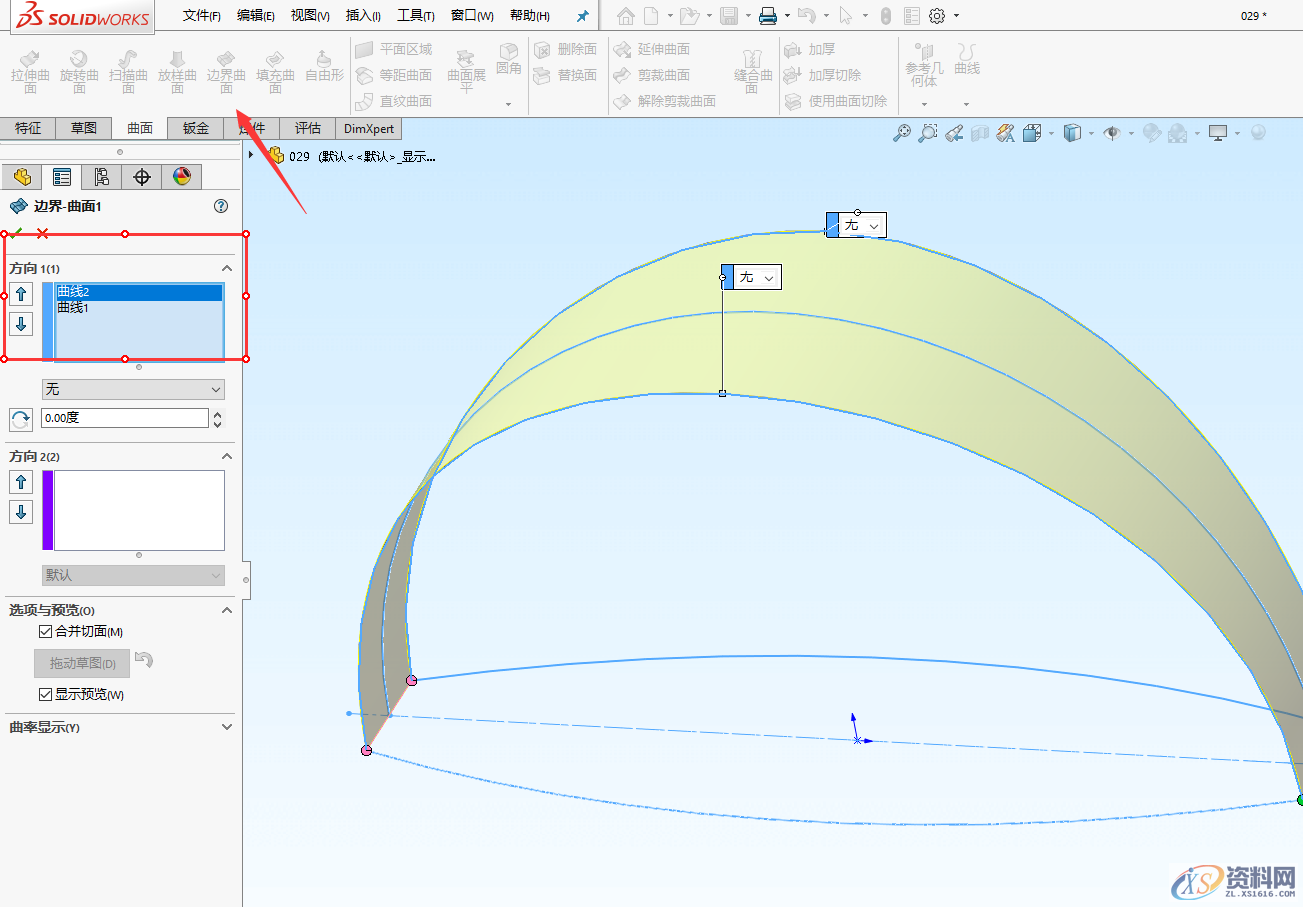Switch to the 特征 tab
Viewport: 1303px width, 907px height.
(28, 128)
